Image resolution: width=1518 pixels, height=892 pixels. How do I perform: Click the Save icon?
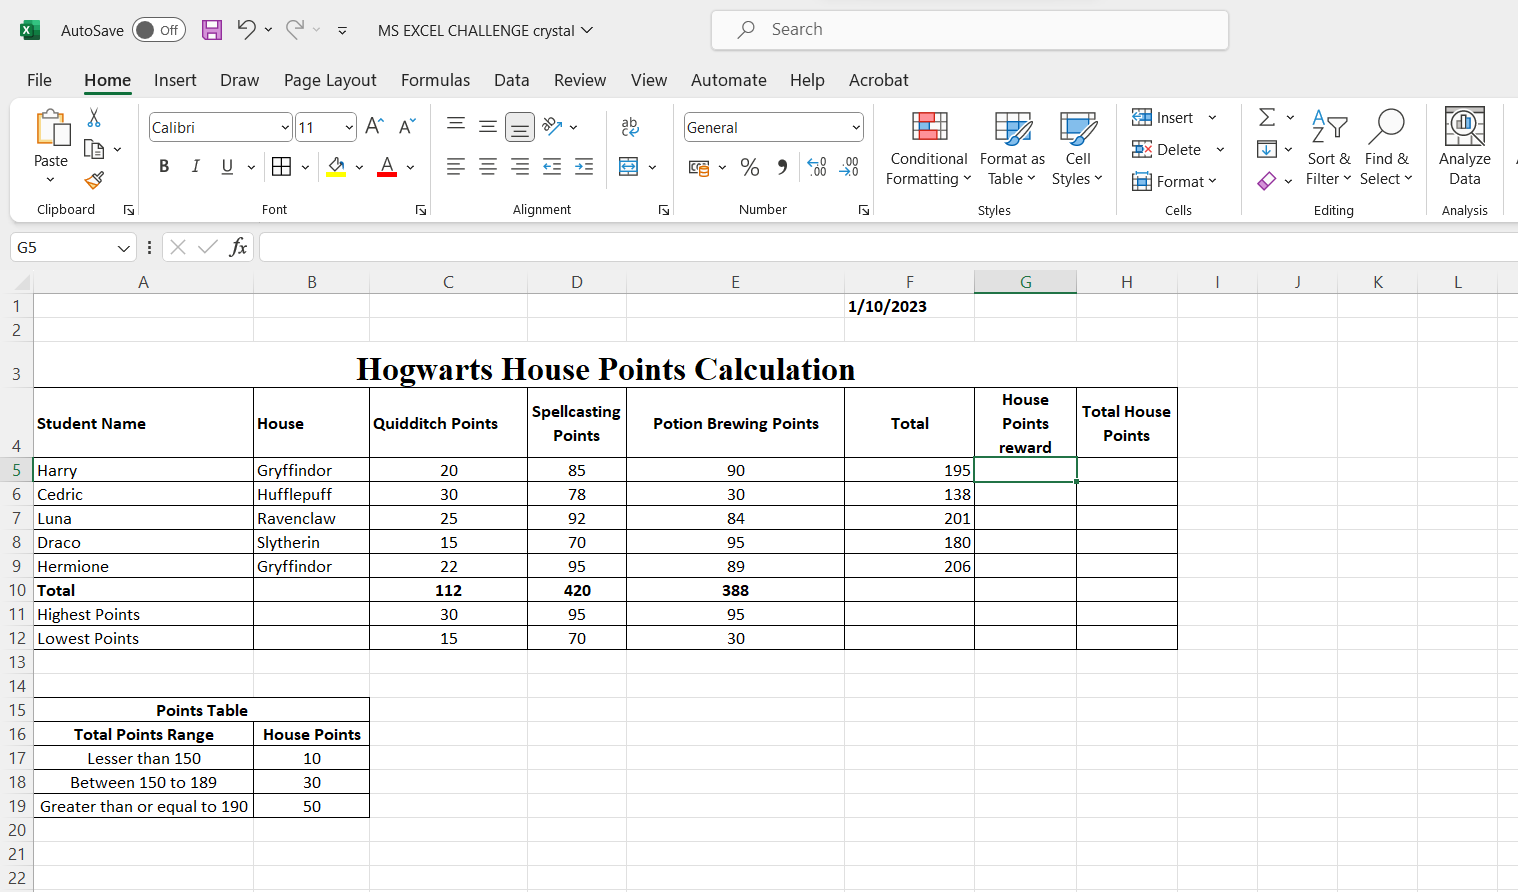pyautogui.click(x=211, y=30)
